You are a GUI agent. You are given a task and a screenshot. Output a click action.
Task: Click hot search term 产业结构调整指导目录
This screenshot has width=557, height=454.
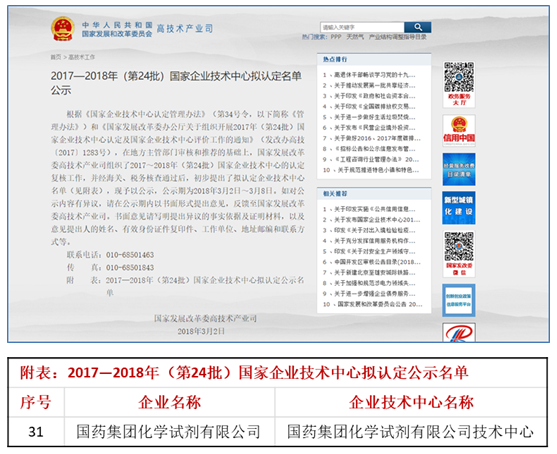click(398, 37)
